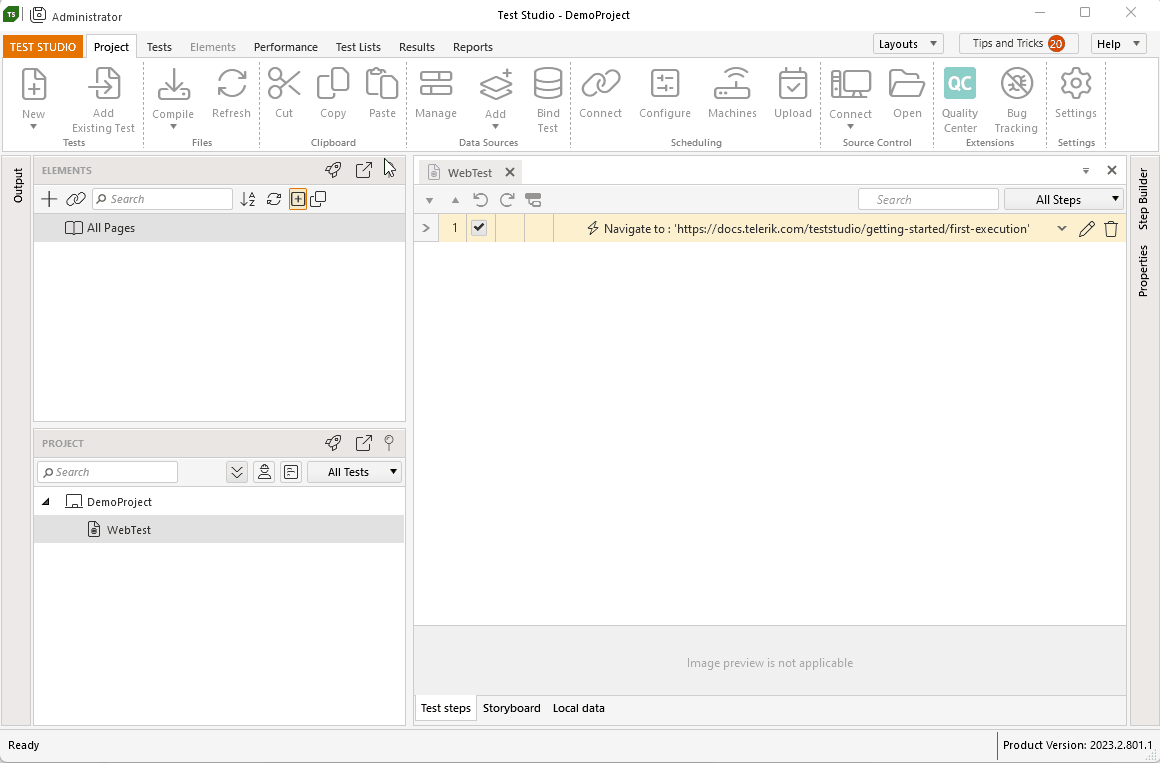Image resolution: width=1160 pixels, height=763 pixels.
Task: Open the Reports tab
Action: (473, 47)
